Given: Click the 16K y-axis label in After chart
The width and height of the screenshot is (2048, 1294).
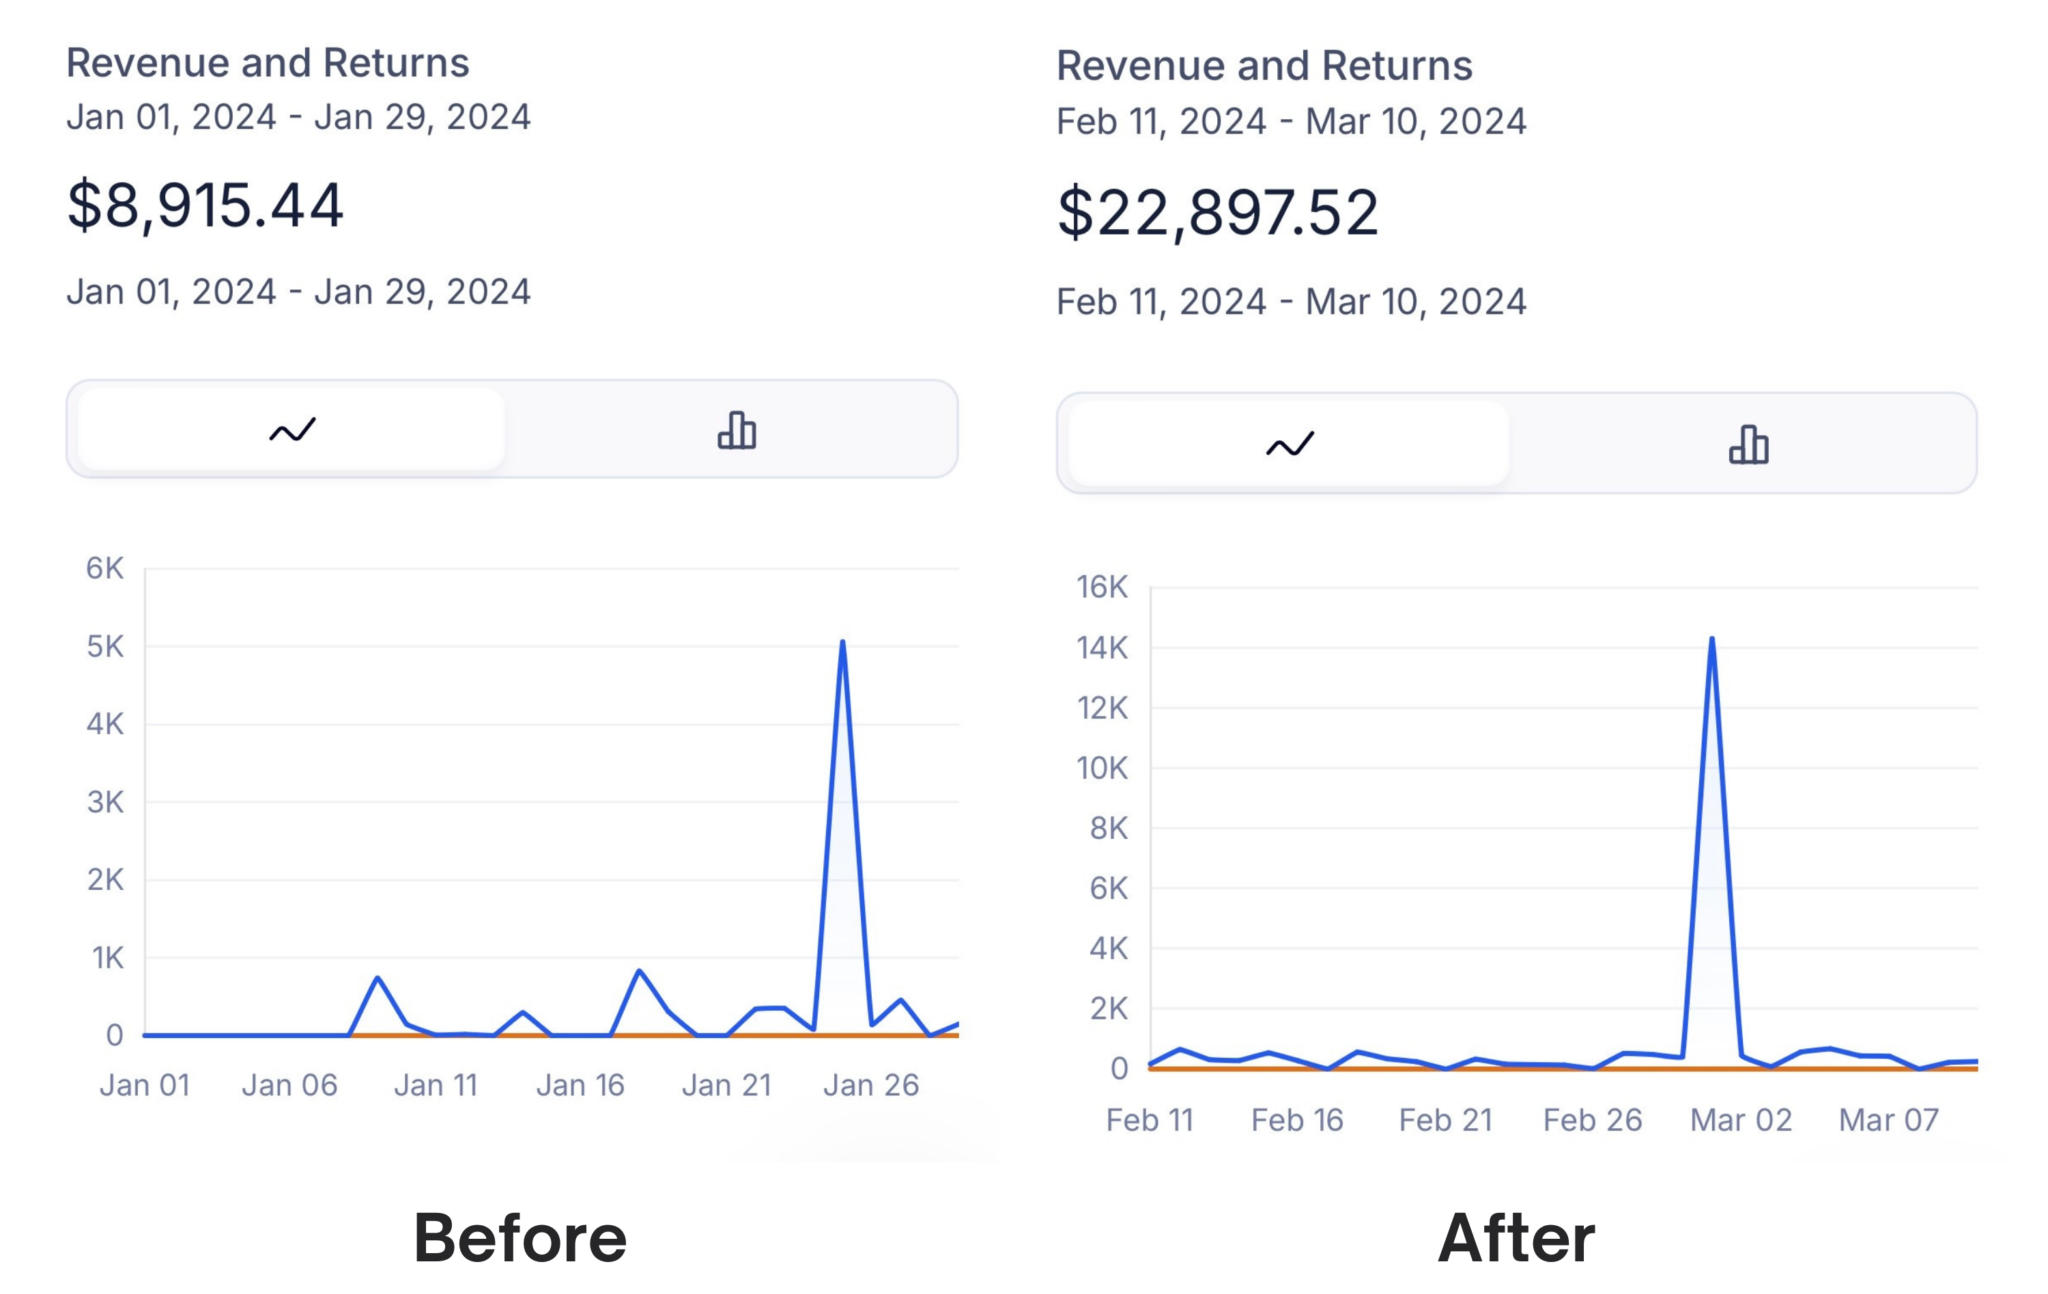Looking at the screenshot, I should [1102, 587].
